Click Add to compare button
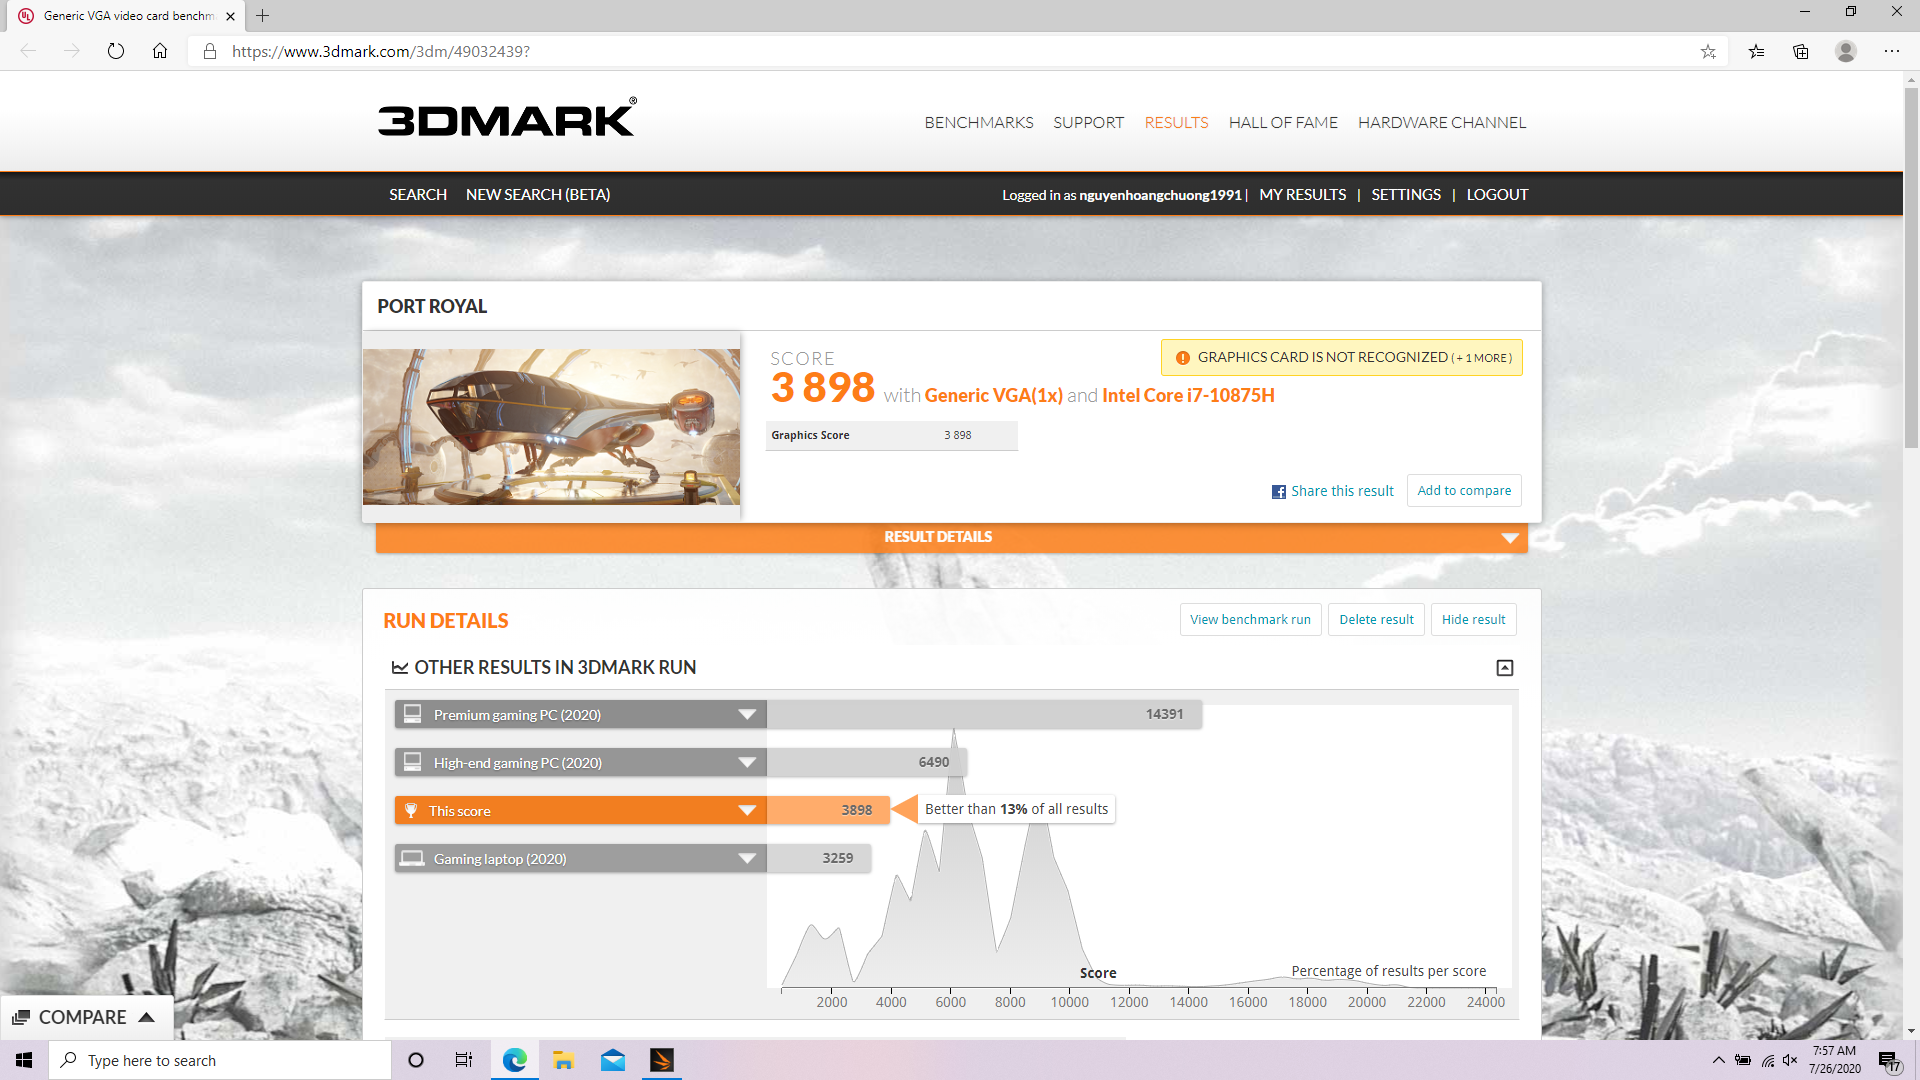This screenshot has width=1920, height=1080. 1464,490
